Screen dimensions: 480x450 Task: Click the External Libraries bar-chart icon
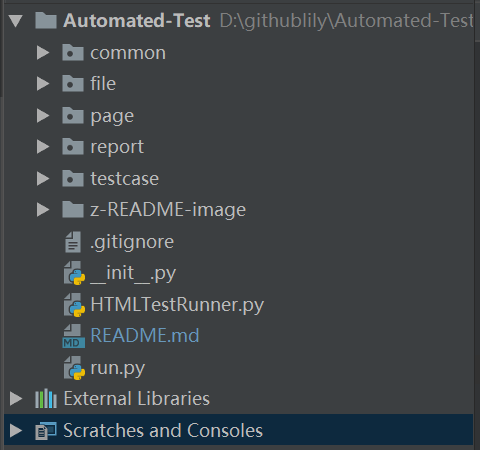coord(46,398)
